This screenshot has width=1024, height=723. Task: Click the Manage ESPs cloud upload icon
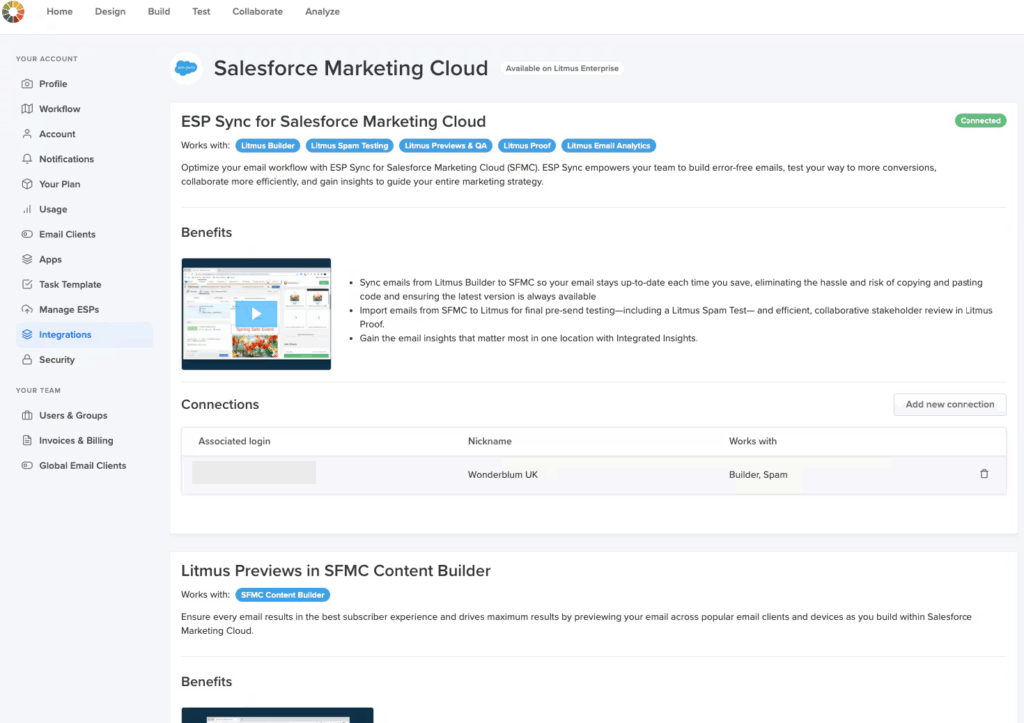click(x=27, y=310)
